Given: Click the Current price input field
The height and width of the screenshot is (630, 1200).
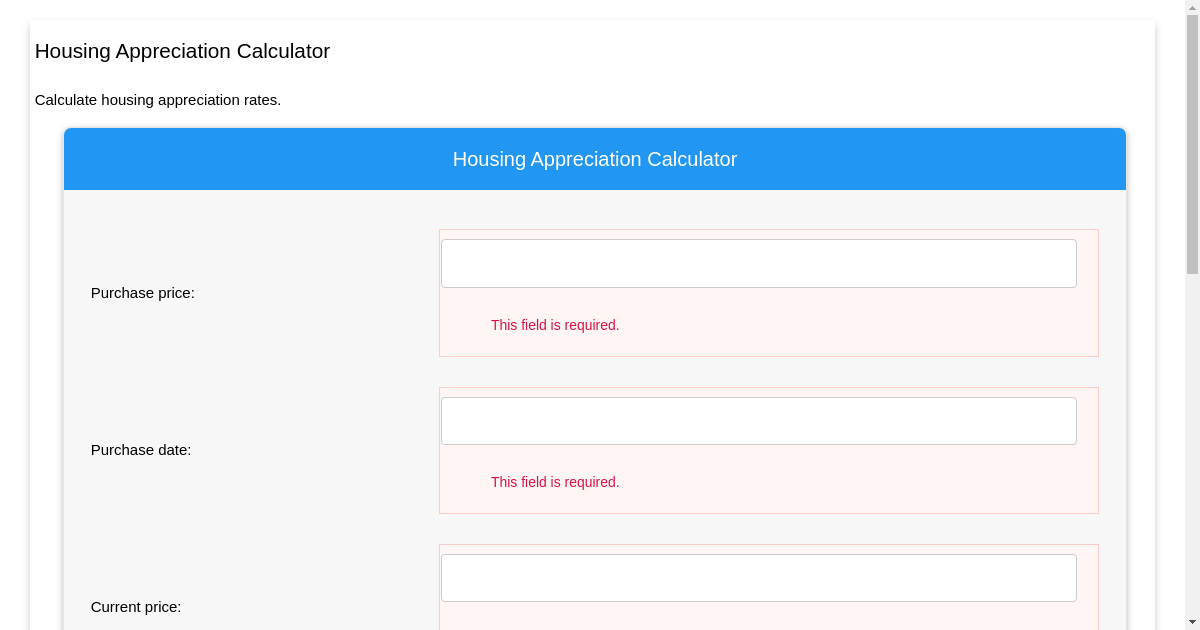Looking at the screenshot, I should pos(758,577).
